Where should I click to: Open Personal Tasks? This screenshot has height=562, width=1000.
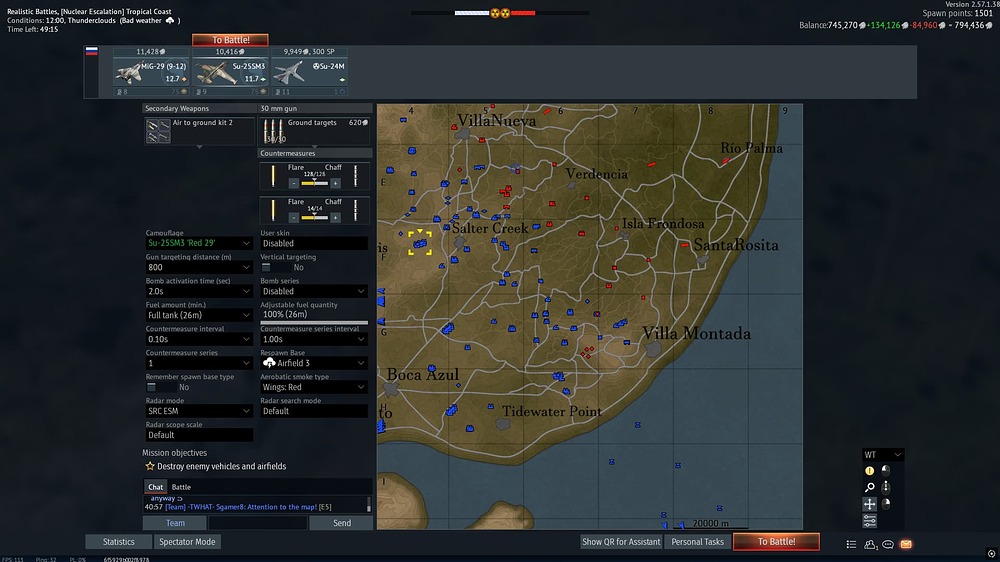click(698, 542)
